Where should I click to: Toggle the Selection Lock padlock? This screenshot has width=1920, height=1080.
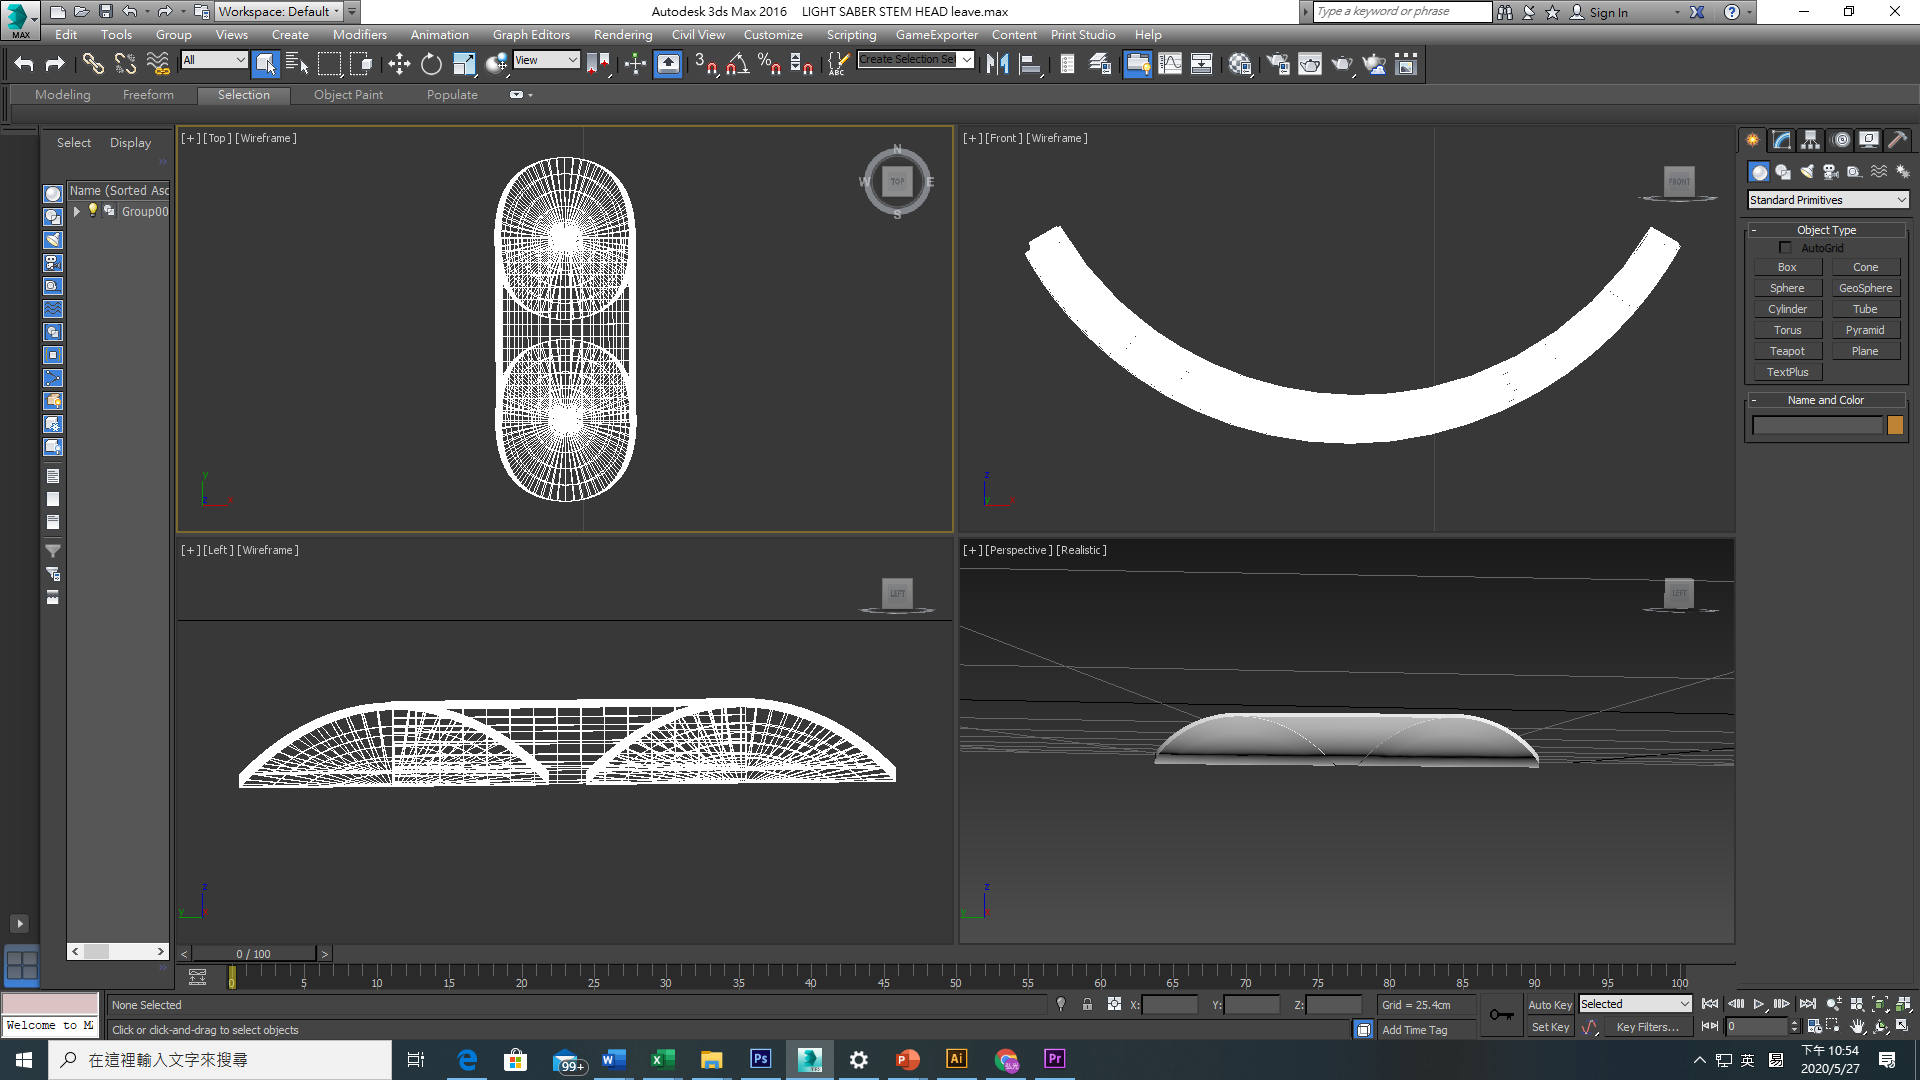[1087, 1004]
